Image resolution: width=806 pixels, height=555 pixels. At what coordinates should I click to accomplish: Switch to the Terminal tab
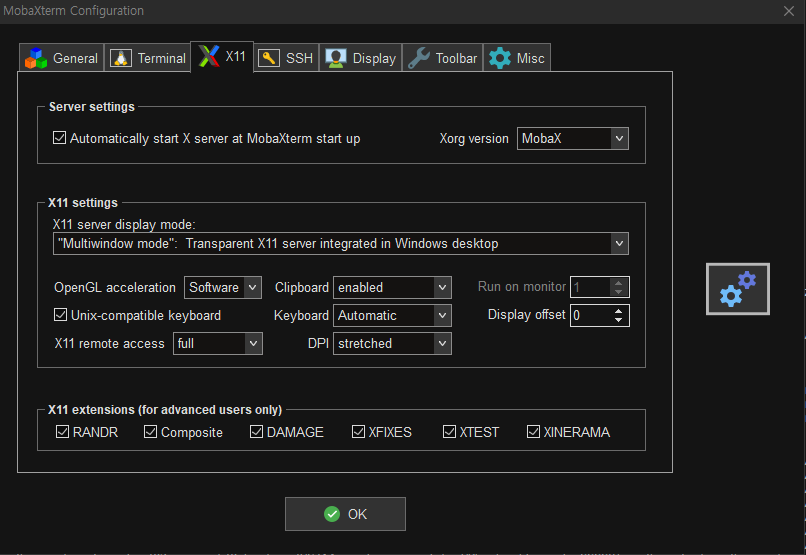(x=148, y=58)
